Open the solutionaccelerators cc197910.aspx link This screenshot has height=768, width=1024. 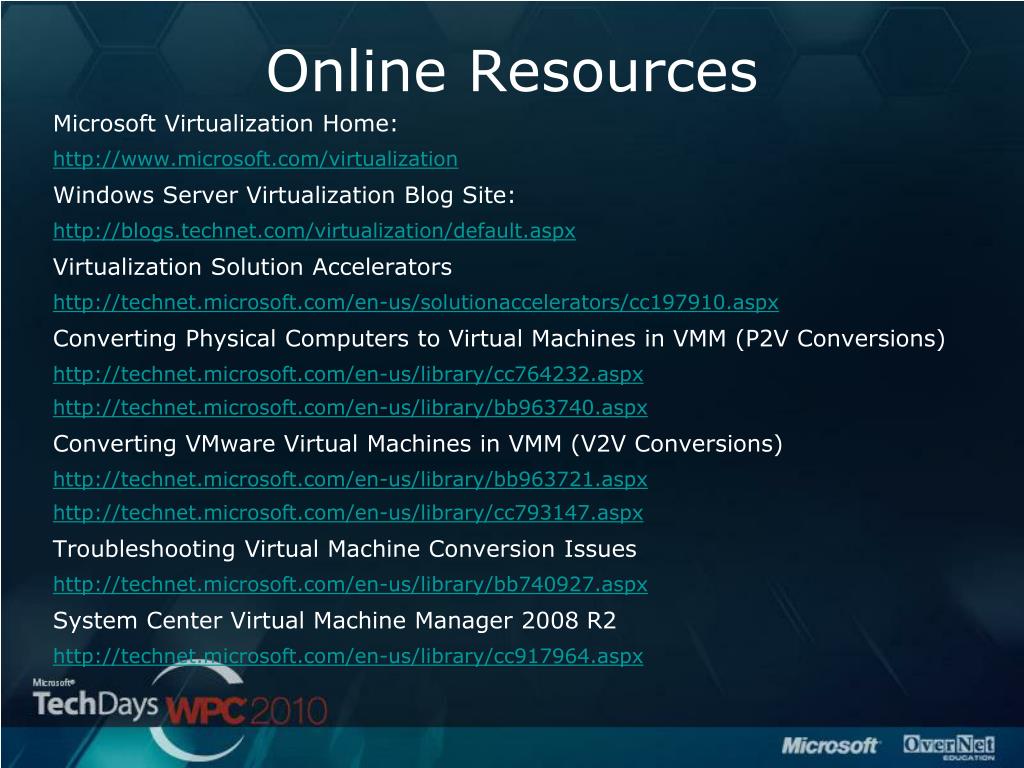coord(415,302)
